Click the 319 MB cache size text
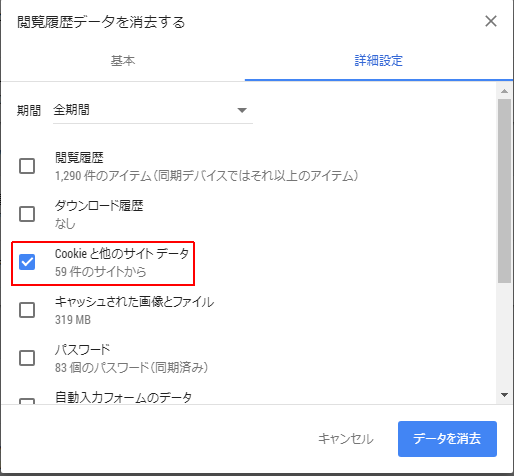514x476 pixels. [73, 320]
